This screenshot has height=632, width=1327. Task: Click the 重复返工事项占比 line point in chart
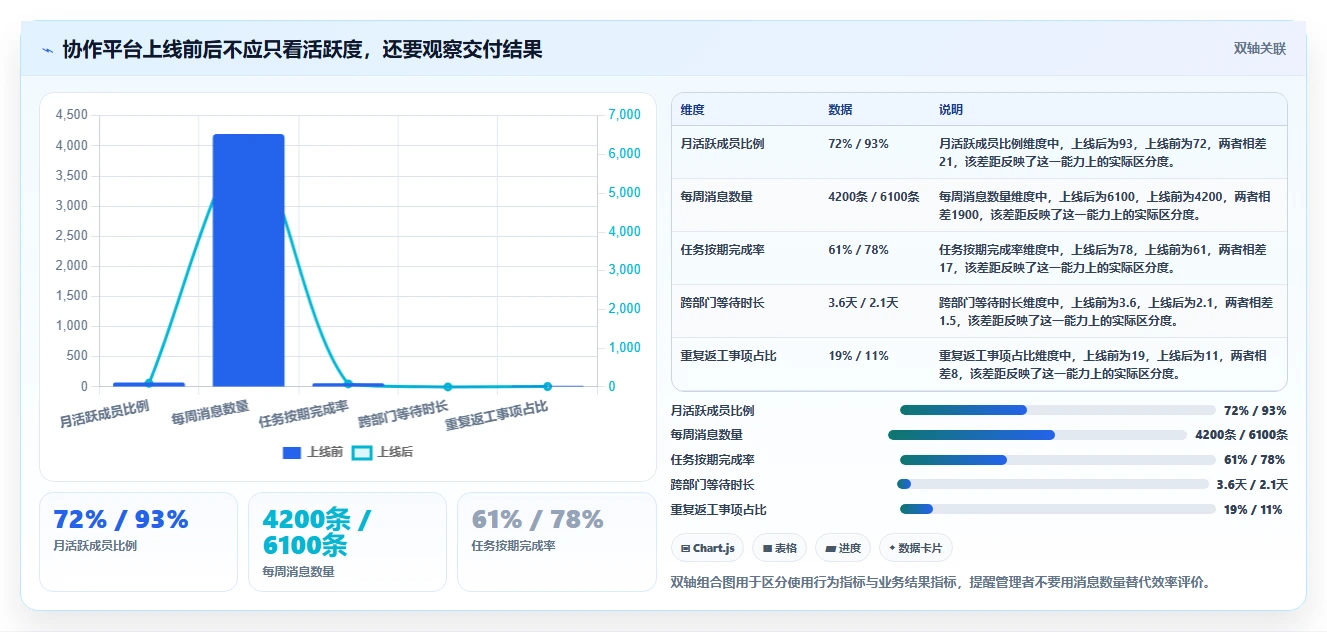(x=547, y=386)
